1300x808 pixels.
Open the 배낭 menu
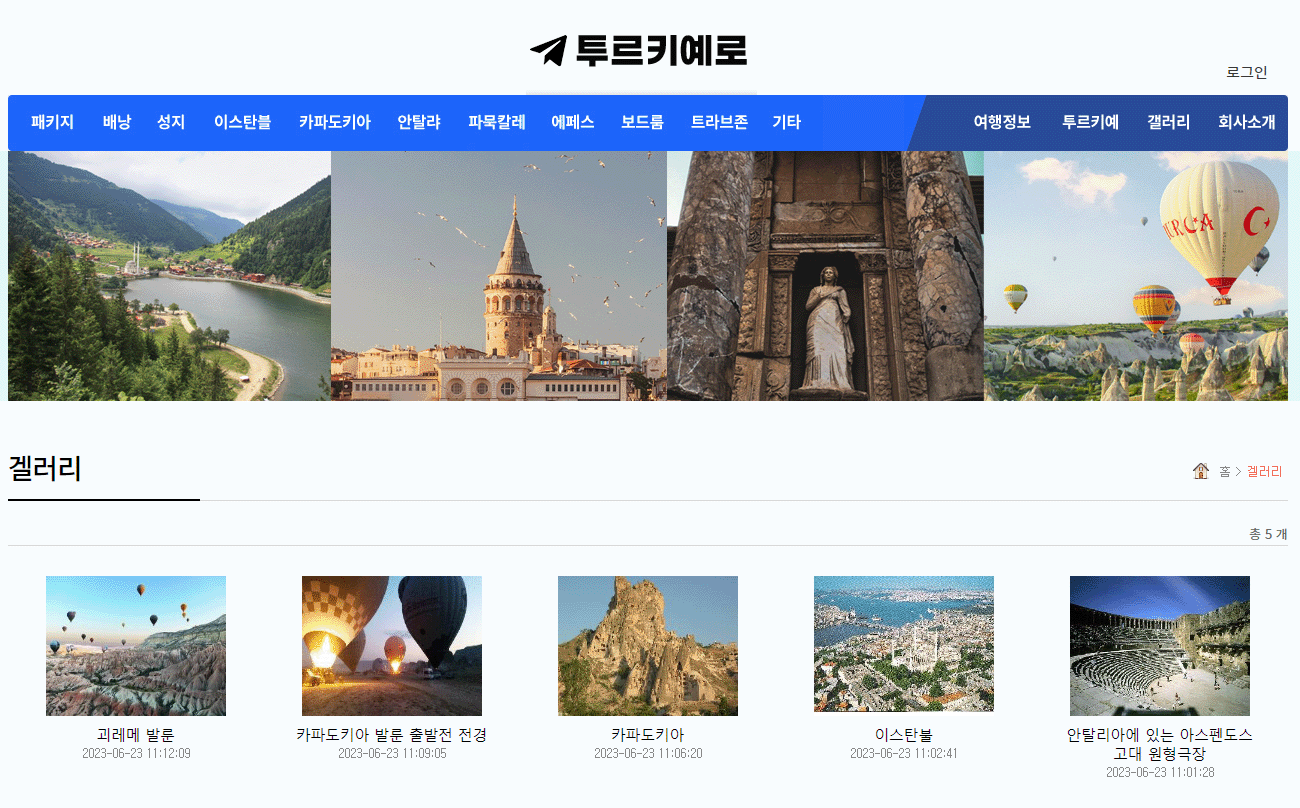[x=116, y=123]
